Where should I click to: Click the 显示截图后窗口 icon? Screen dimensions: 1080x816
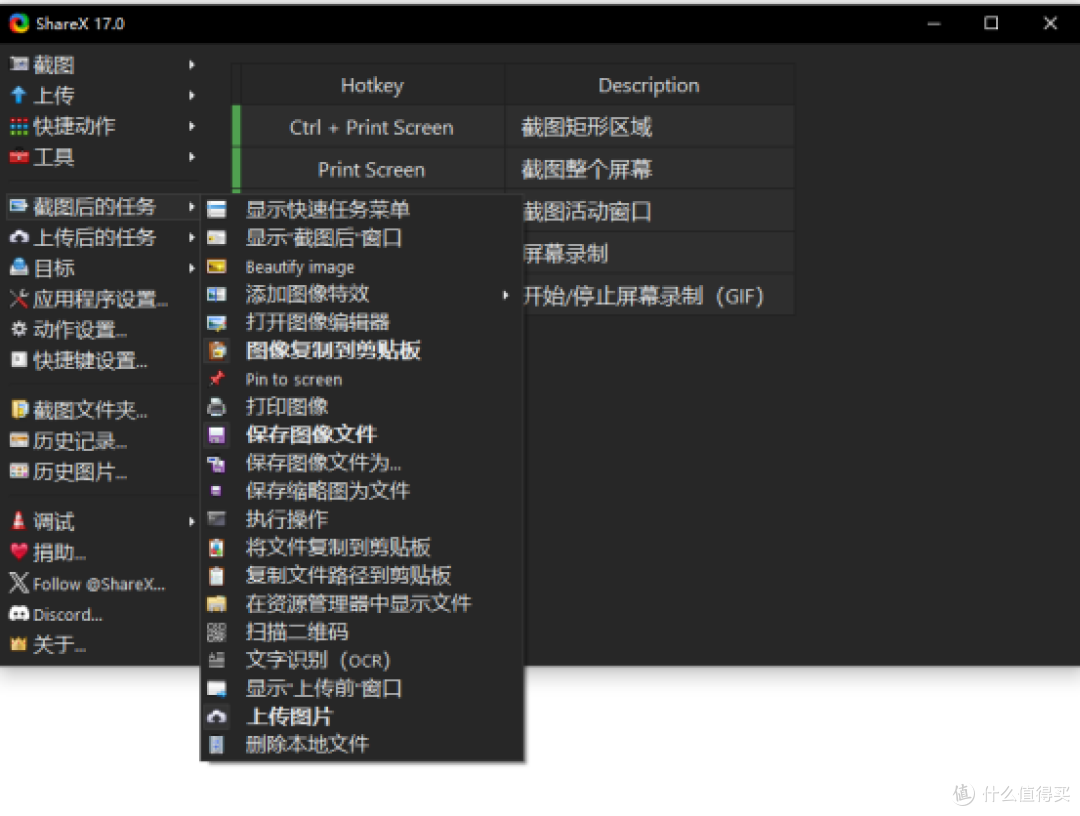[216, 238]
